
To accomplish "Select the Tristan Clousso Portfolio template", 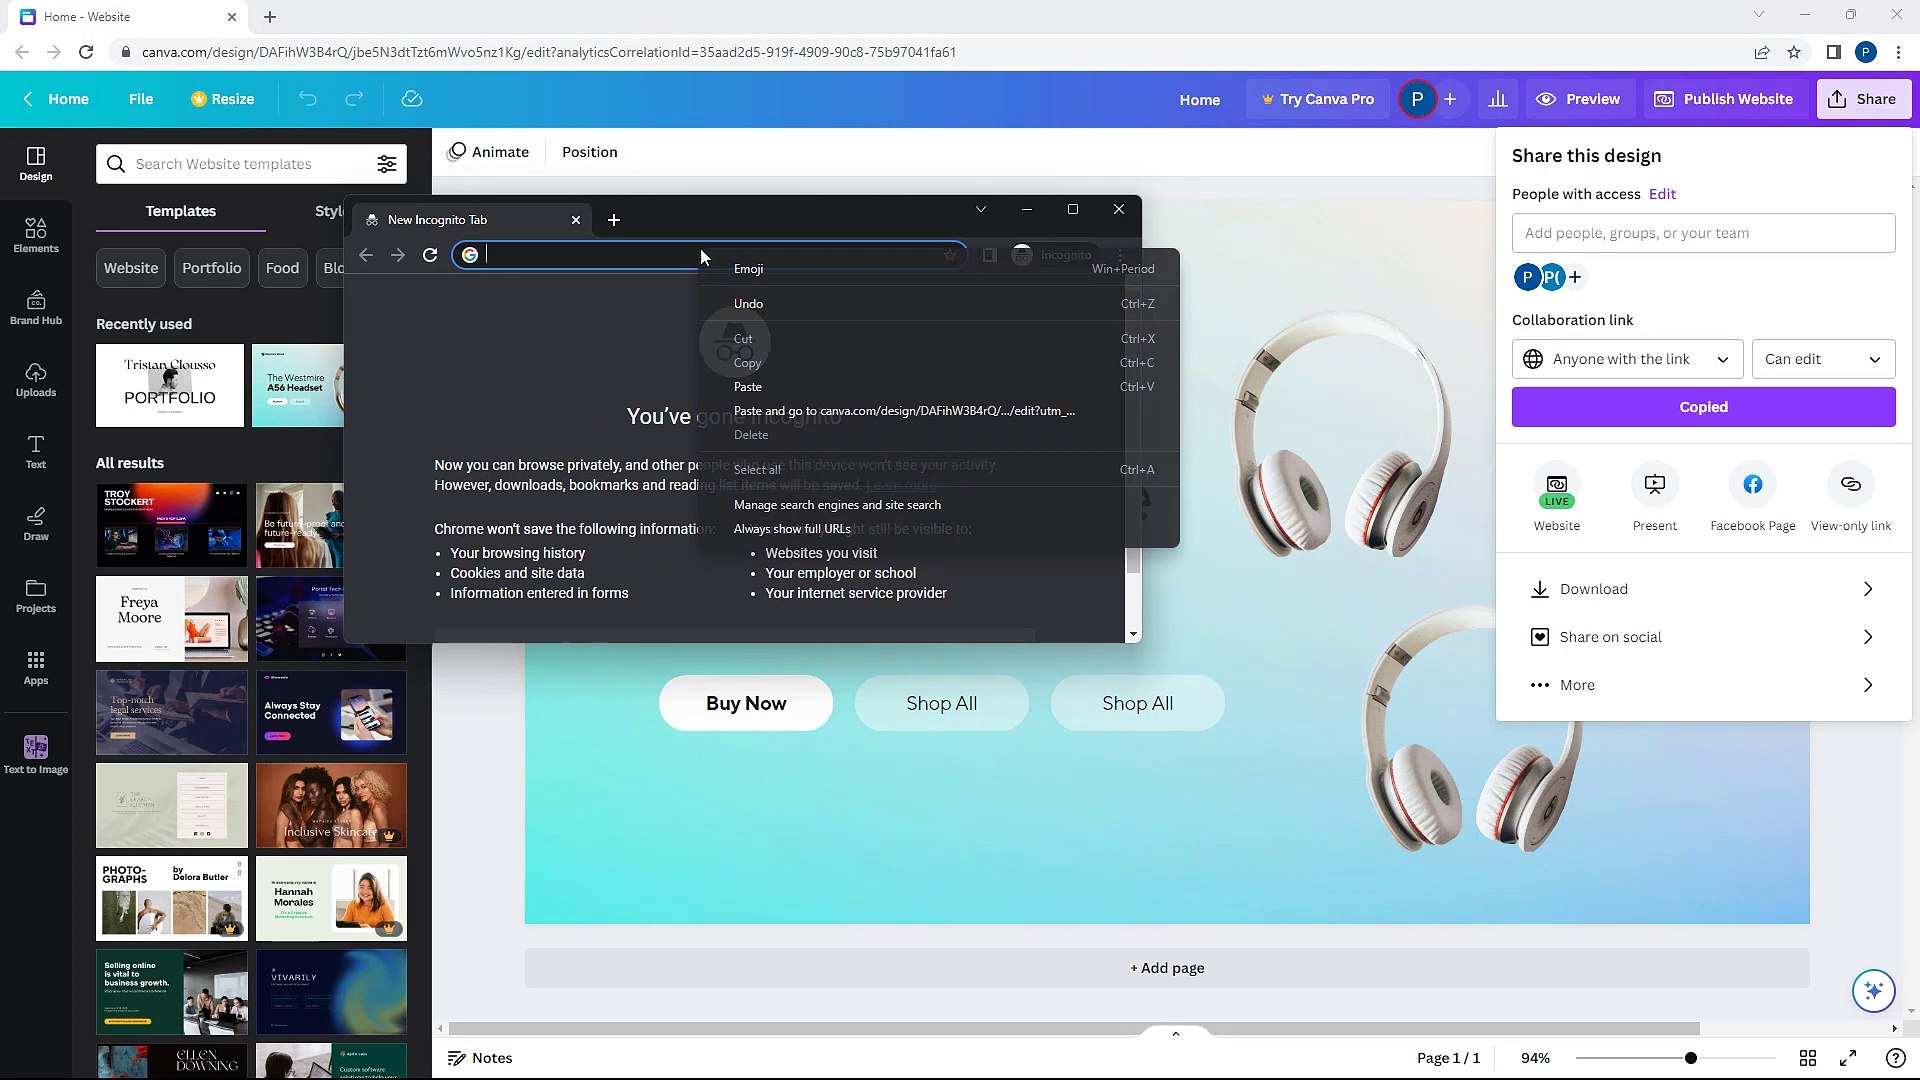I will click(169, 385).
